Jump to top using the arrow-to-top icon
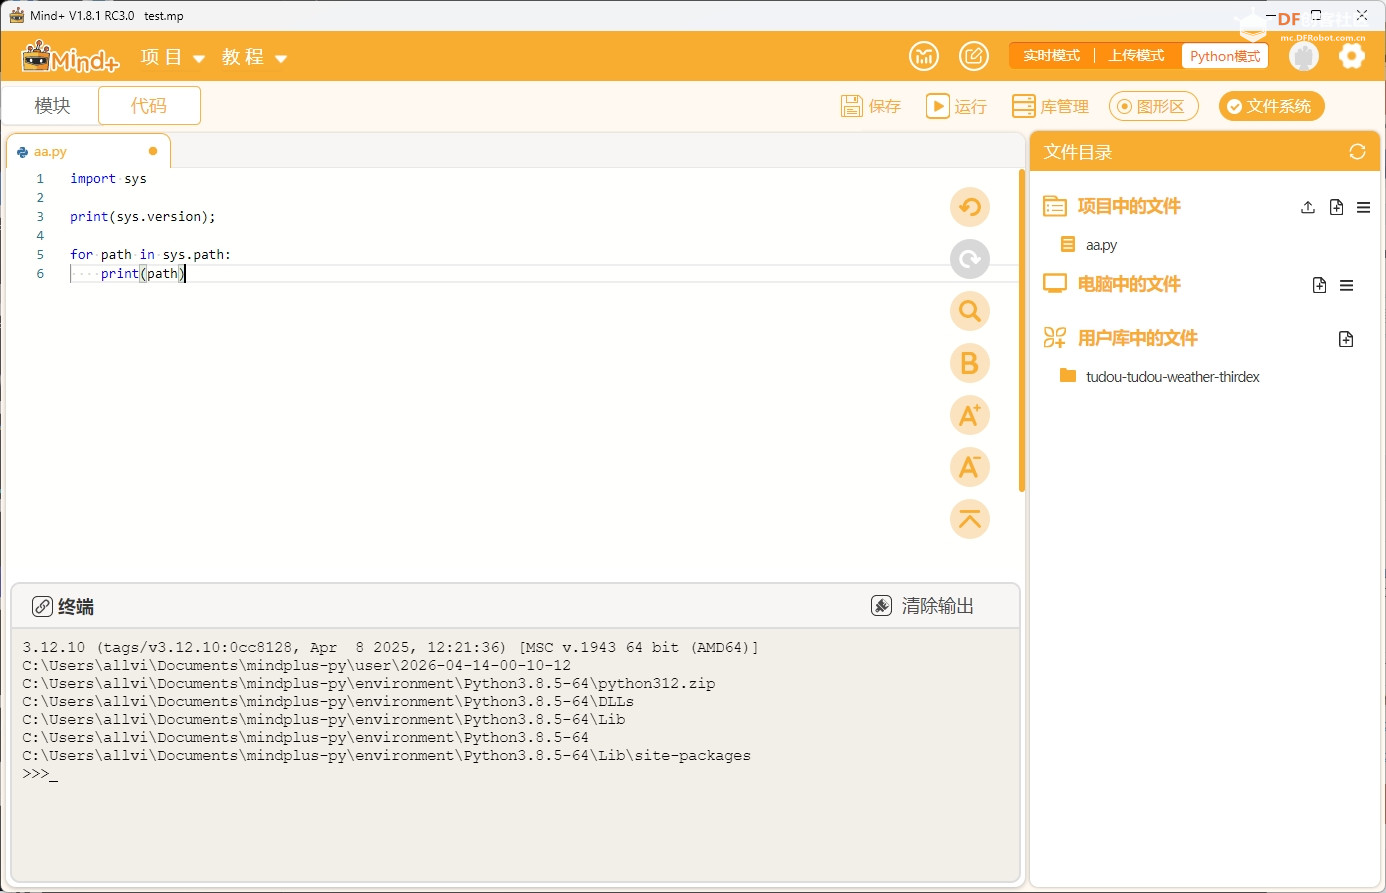 [969, 519]
